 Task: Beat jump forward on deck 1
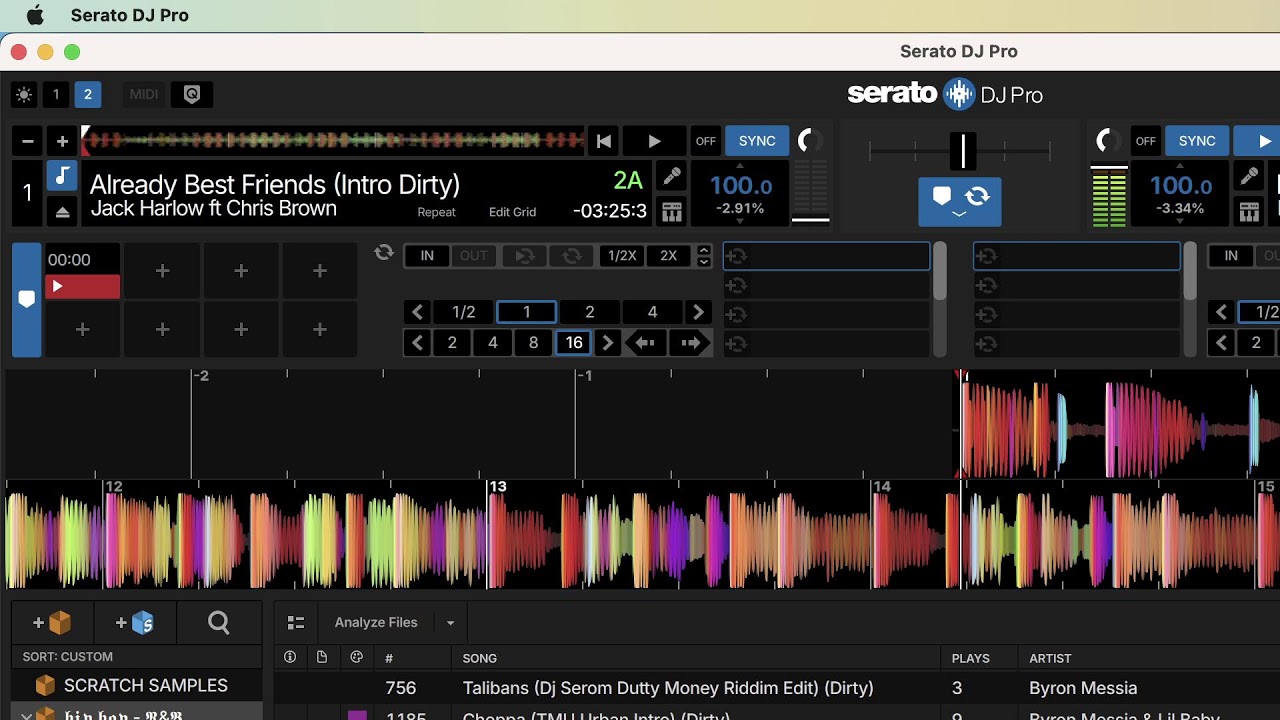click(x=690, y=343)
